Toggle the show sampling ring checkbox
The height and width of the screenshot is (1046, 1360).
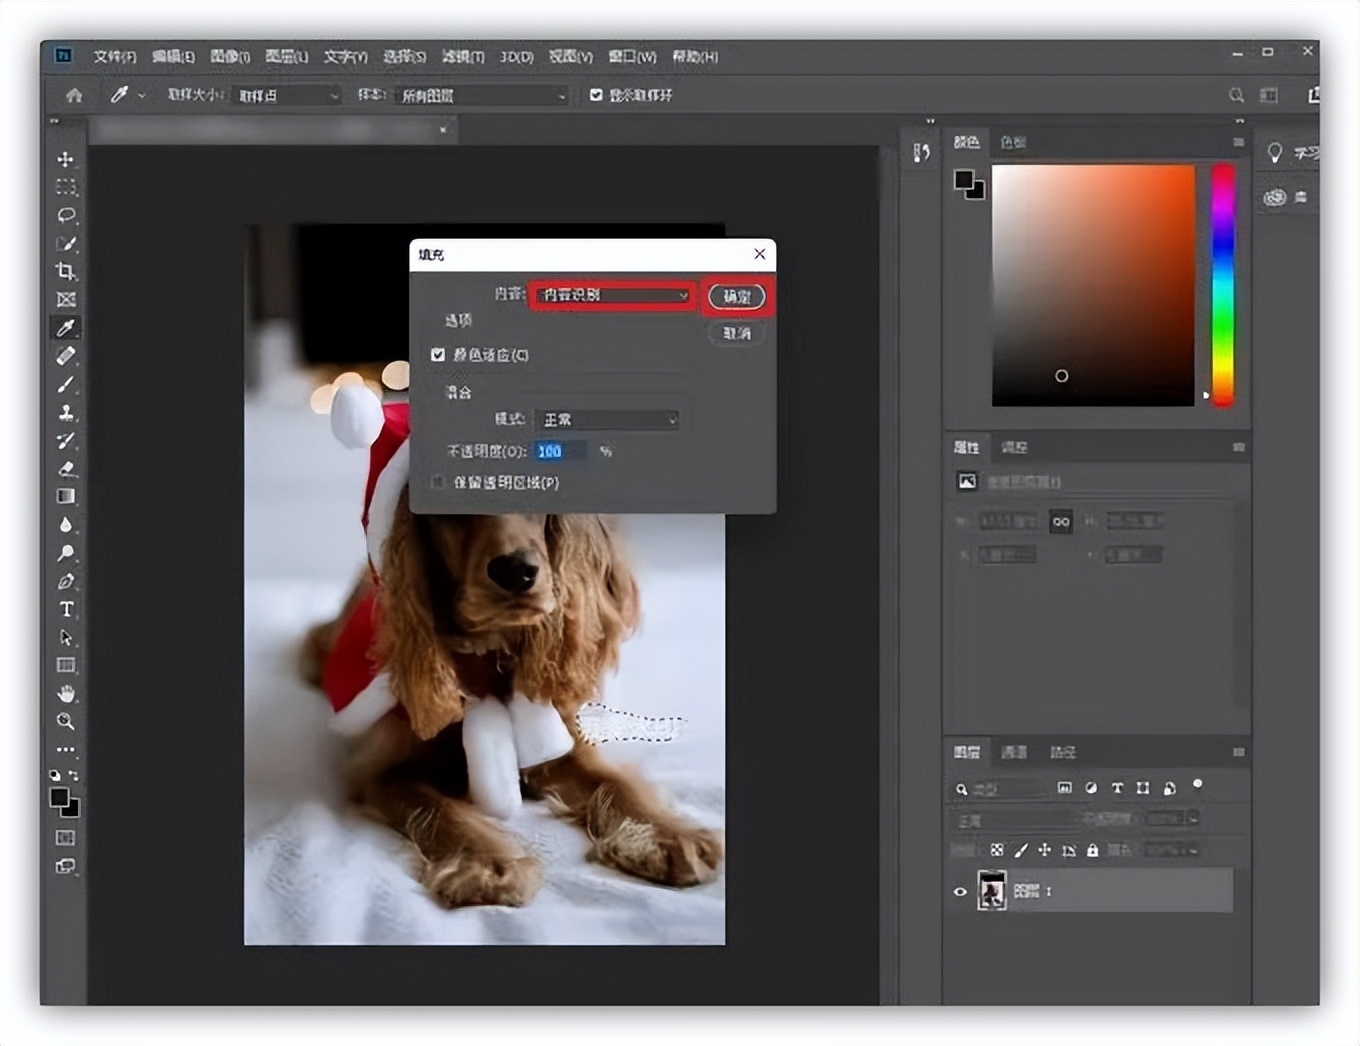point(596,95)
